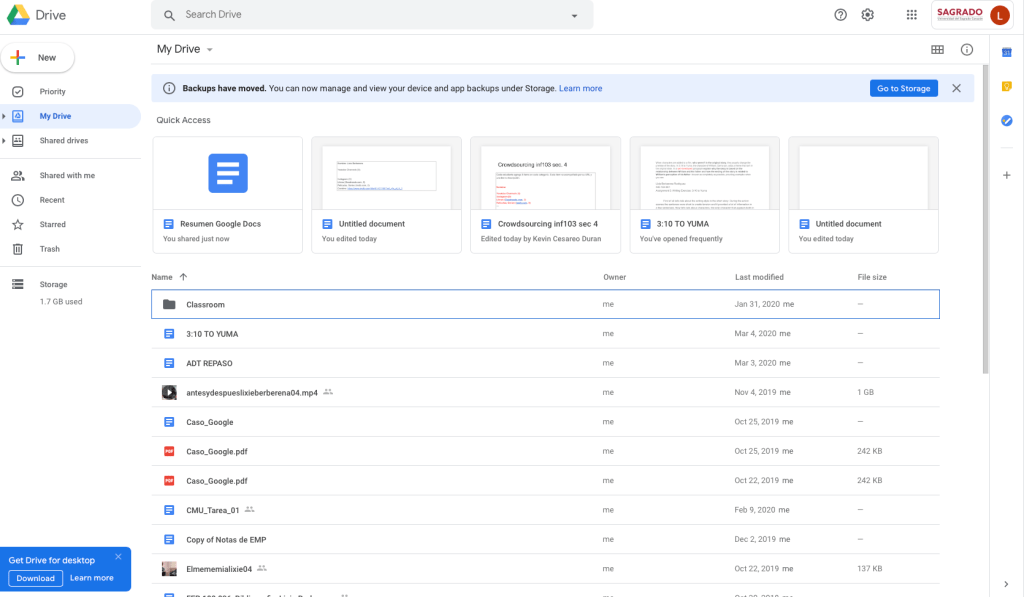Viewport: 1024px width, 597px height.
Task: Click the Trash bin icon in sidebar
Action: point(18,249)
